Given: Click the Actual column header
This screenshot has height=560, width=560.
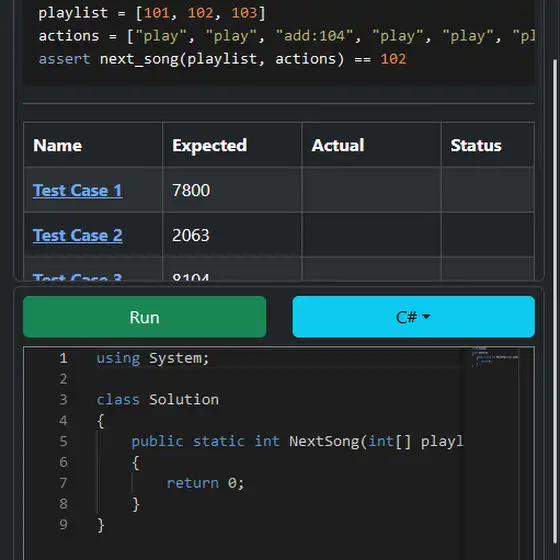Looking at the screenshot, I should [371, 145].
